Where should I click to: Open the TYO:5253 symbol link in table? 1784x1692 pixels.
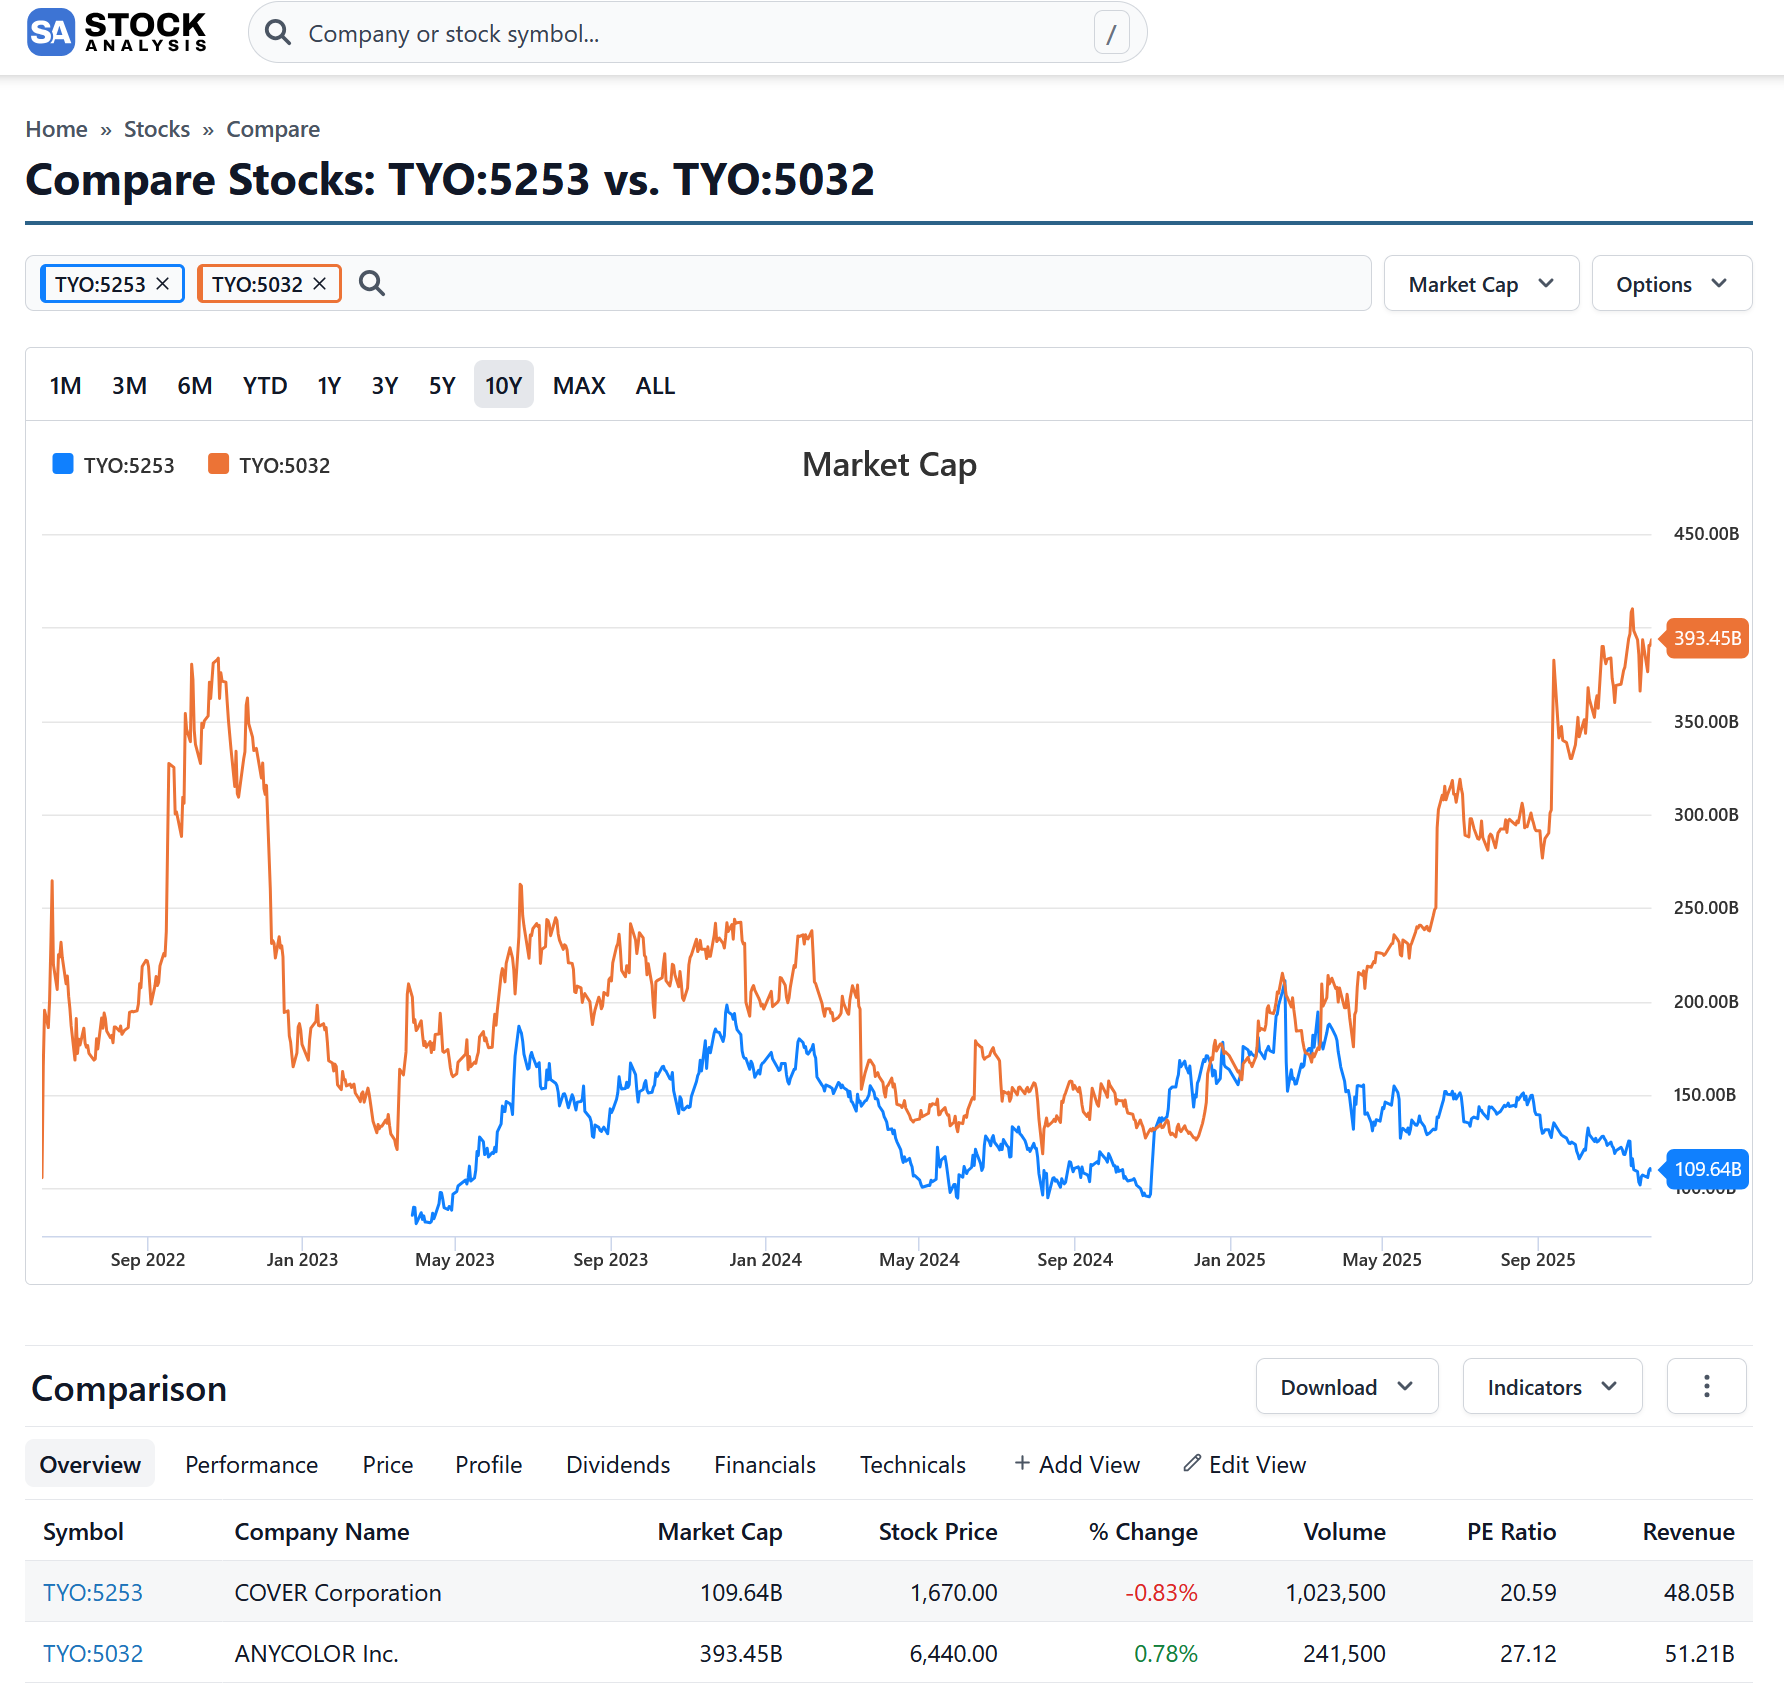(93, 1592)
